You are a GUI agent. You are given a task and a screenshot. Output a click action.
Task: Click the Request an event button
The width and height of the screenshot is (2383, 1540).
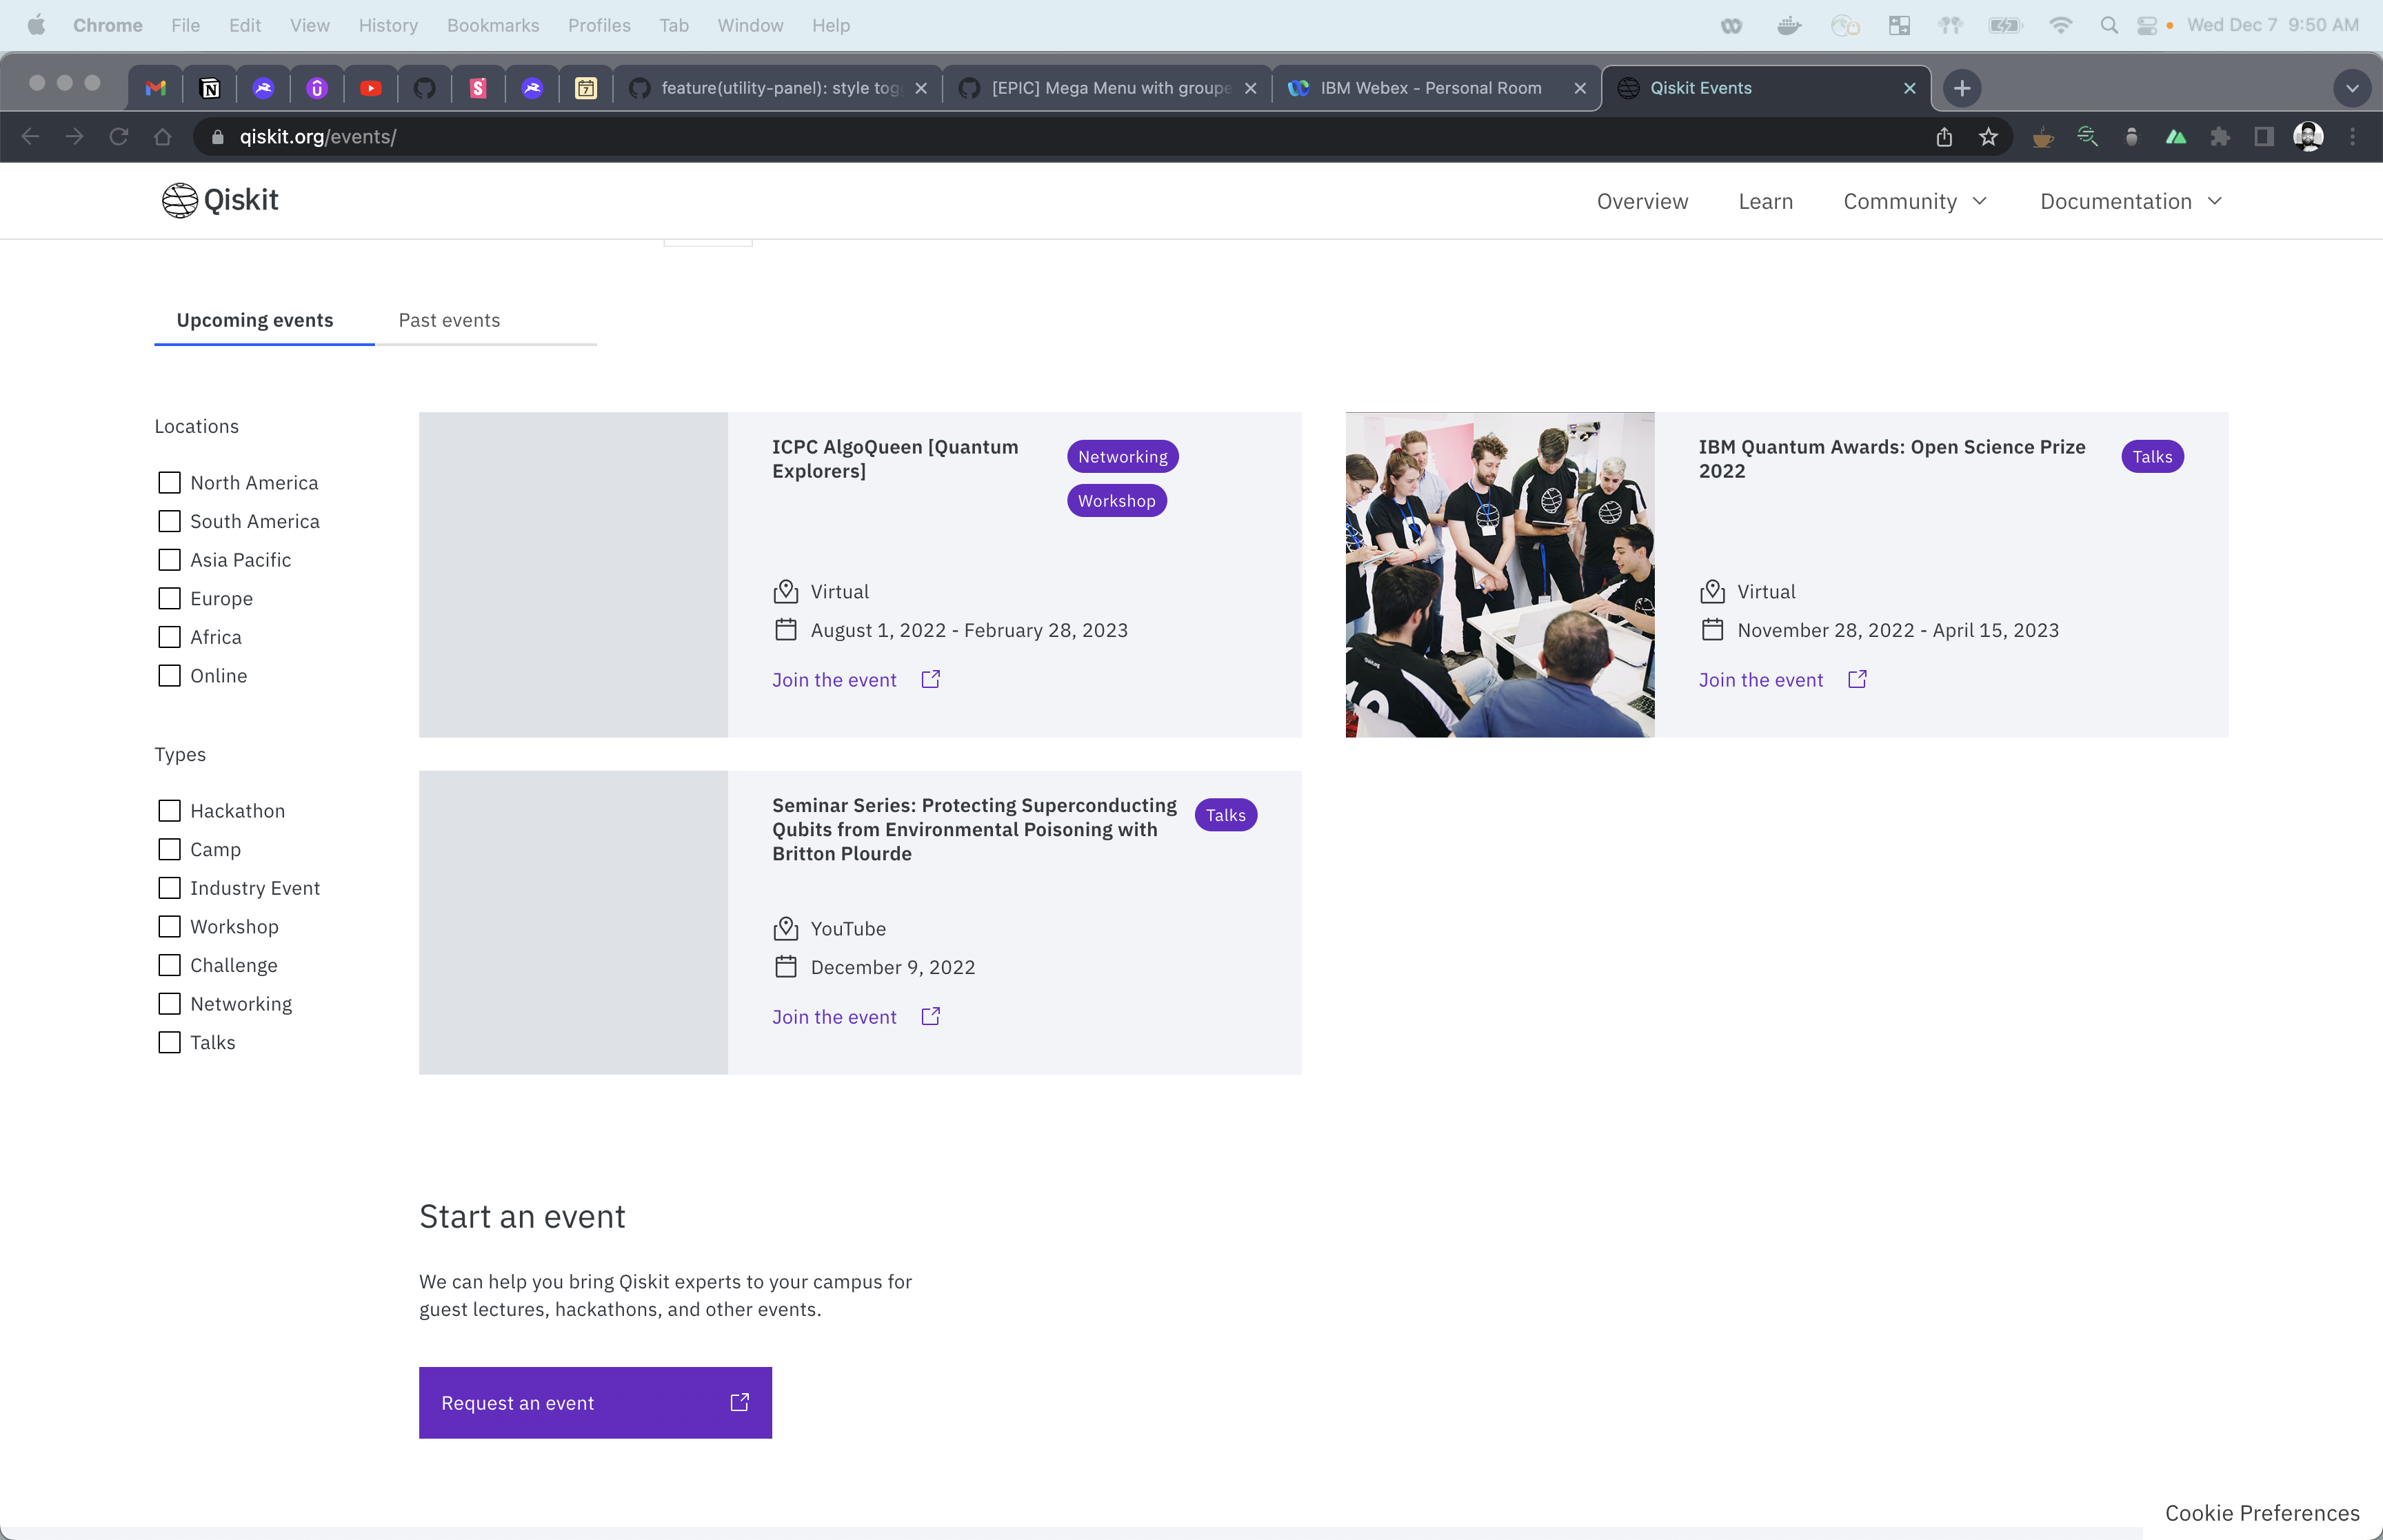(x=595, y=1402)
